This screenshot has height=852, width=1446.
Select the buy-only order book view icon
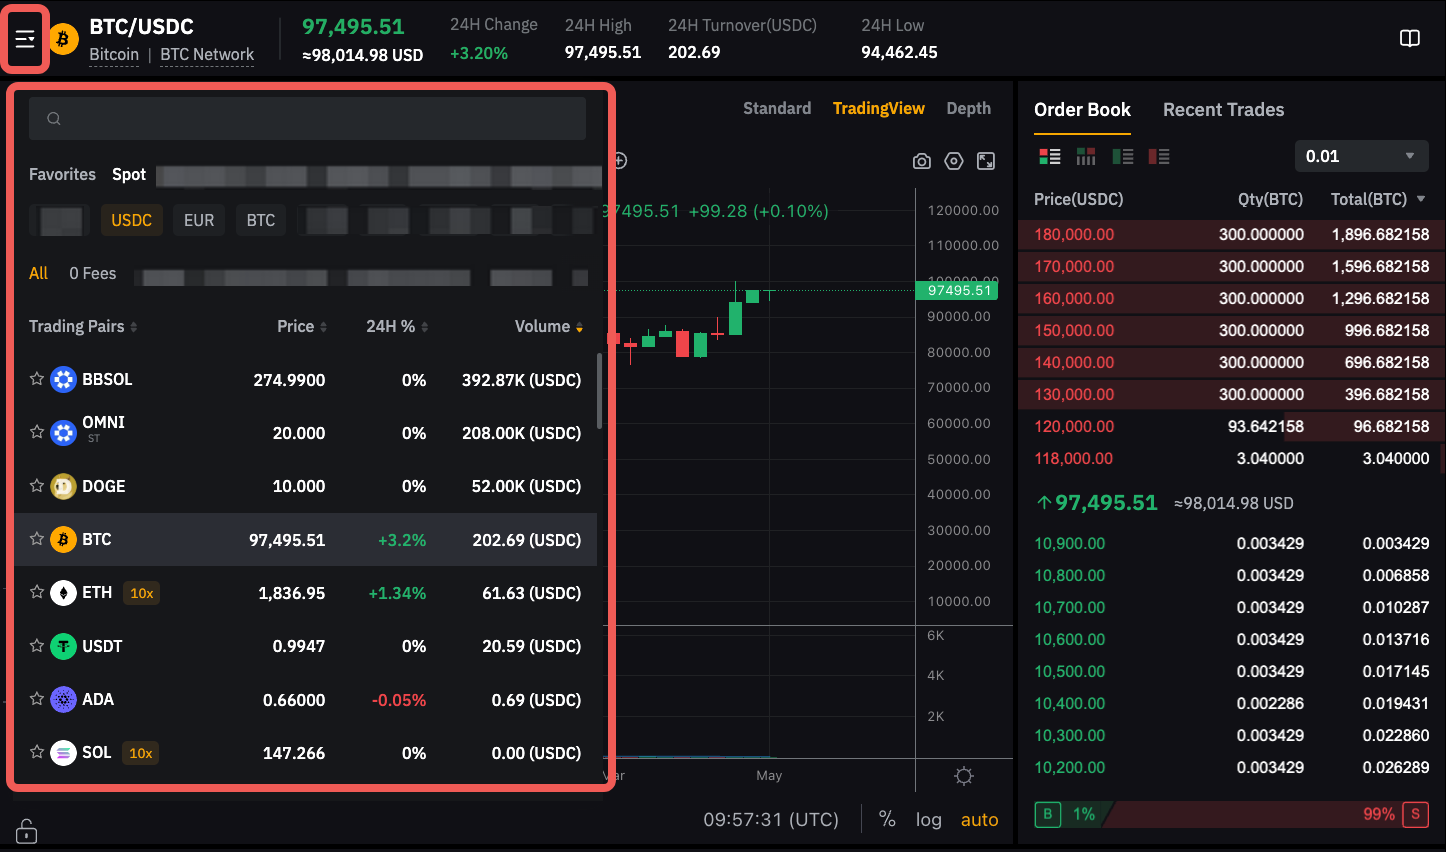coord(1123,157)
